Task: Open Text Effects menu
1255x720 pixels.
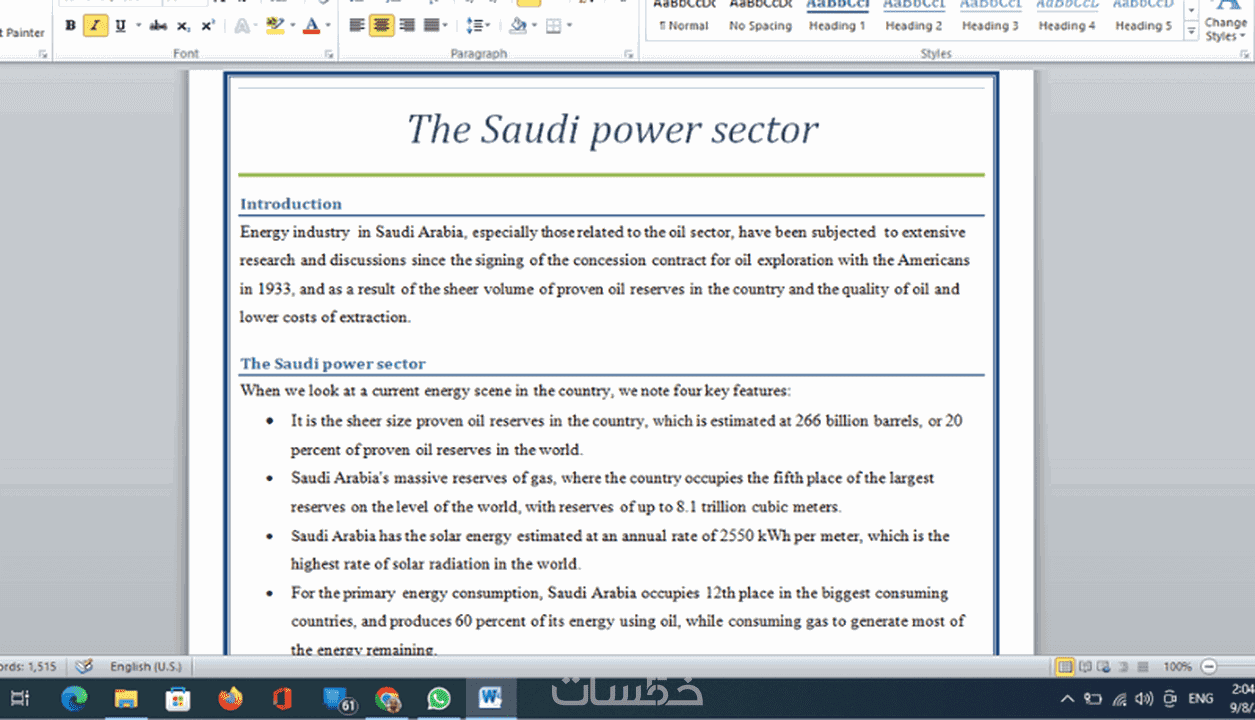Action: point(243,26)
